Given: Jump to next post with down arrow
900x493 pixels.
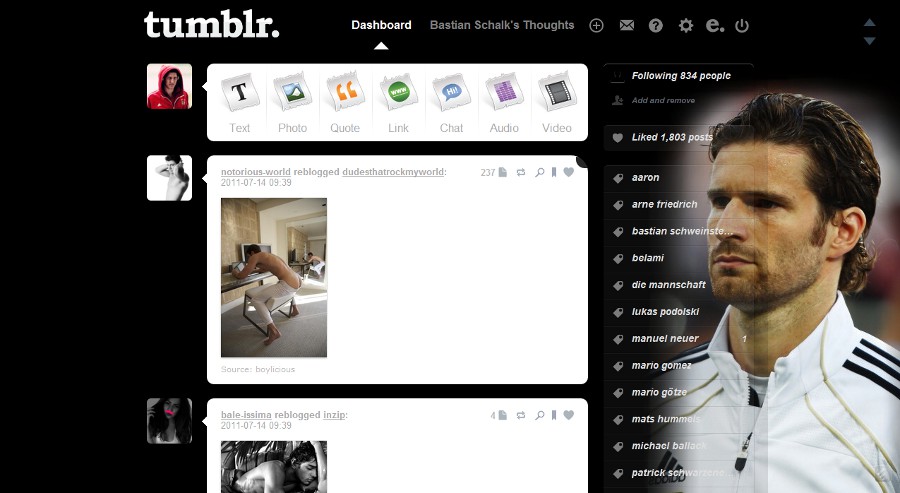Looking at the screenshot, I should click(x=870, y=41).
